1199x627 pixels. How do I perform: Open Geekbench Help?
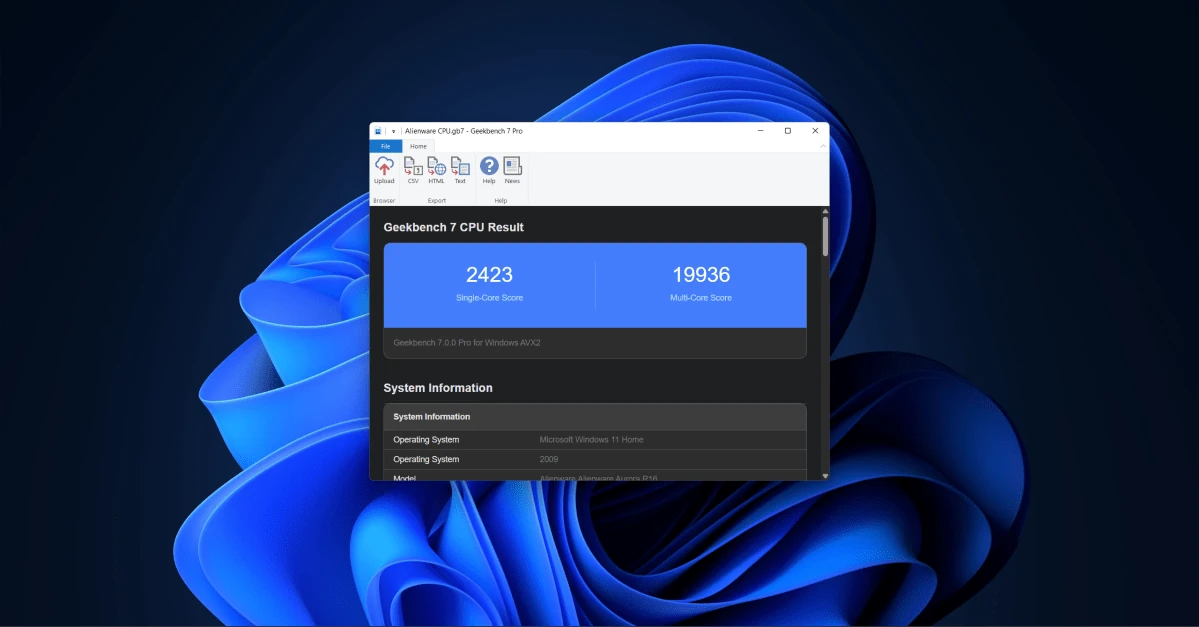(x=489, y=171)
